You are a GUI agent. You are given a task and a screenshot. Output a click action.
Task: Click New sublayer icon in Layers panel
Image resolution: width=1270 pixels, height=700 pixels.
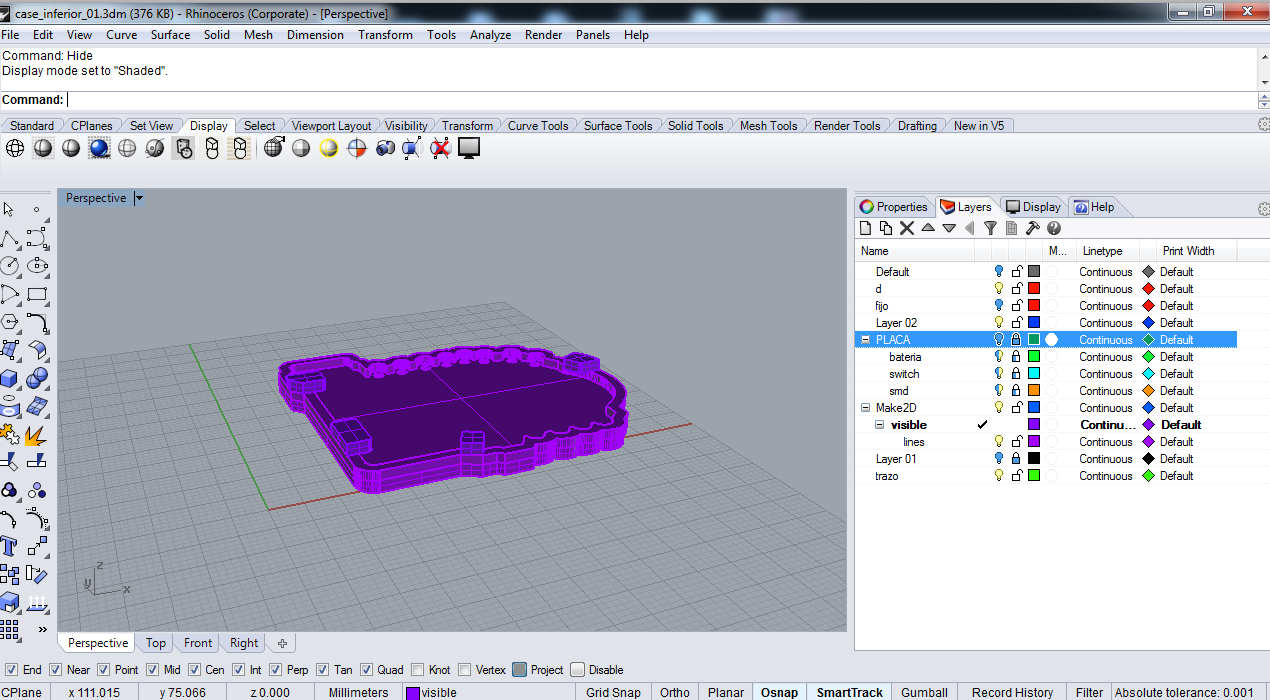[886, 228]
